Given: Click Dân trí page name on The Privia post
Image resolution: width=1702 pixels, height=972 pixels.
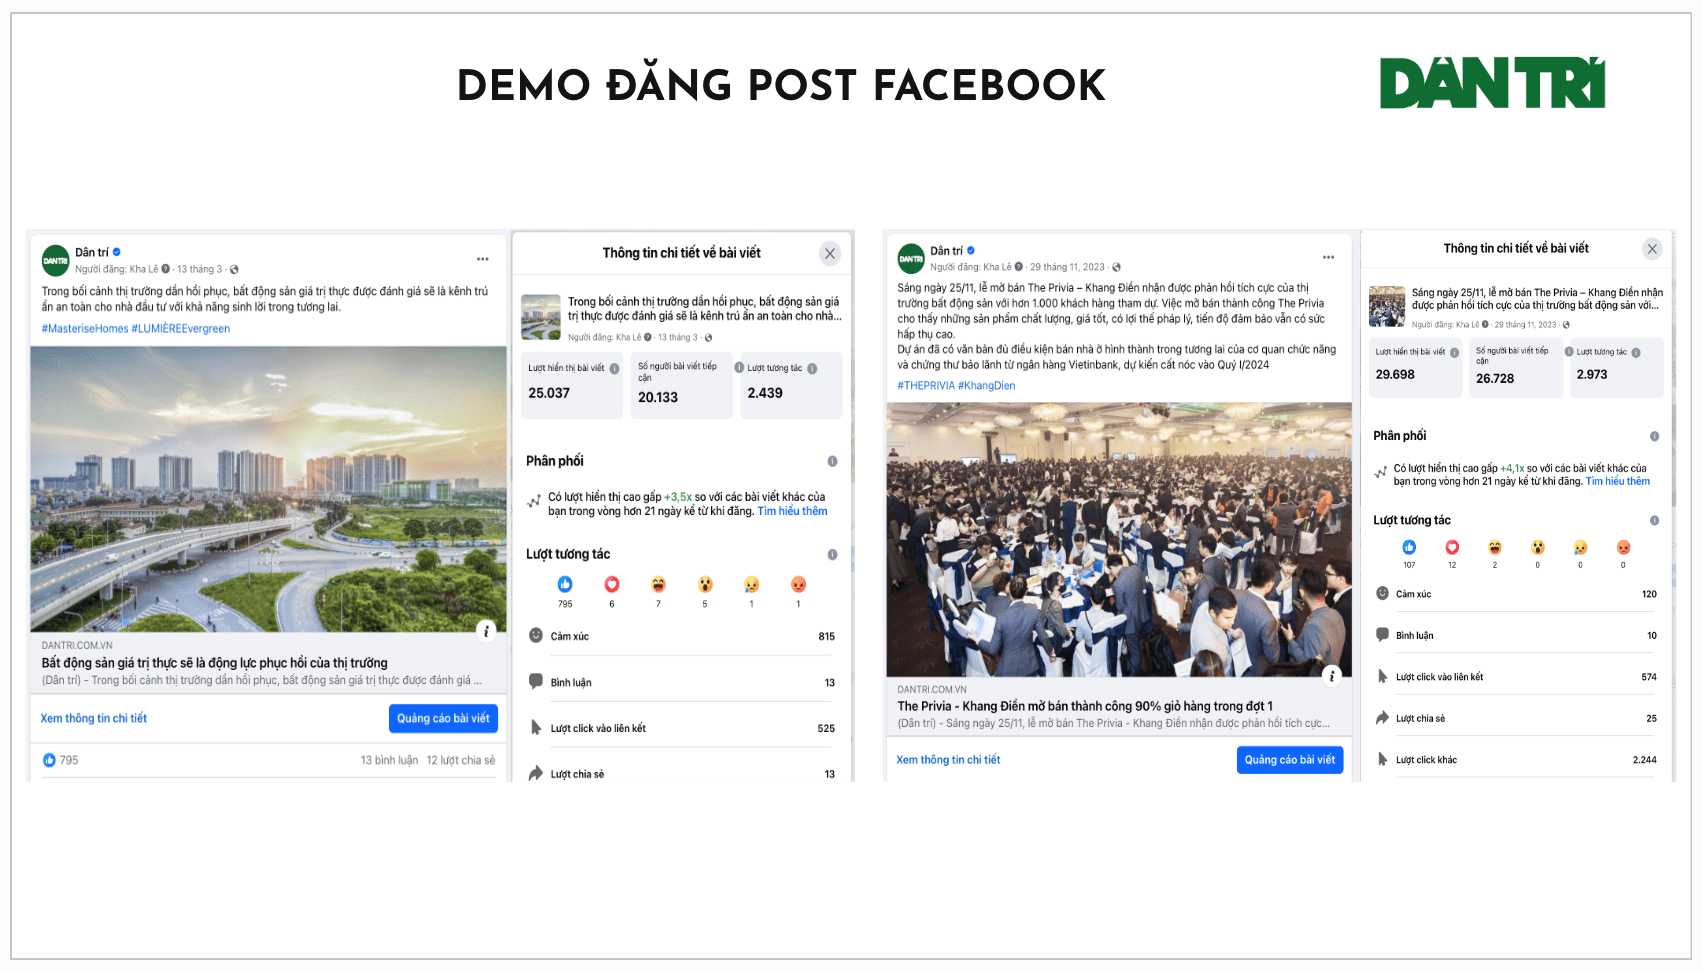Looking at the screenshot, I should click(x=946, y=250).
